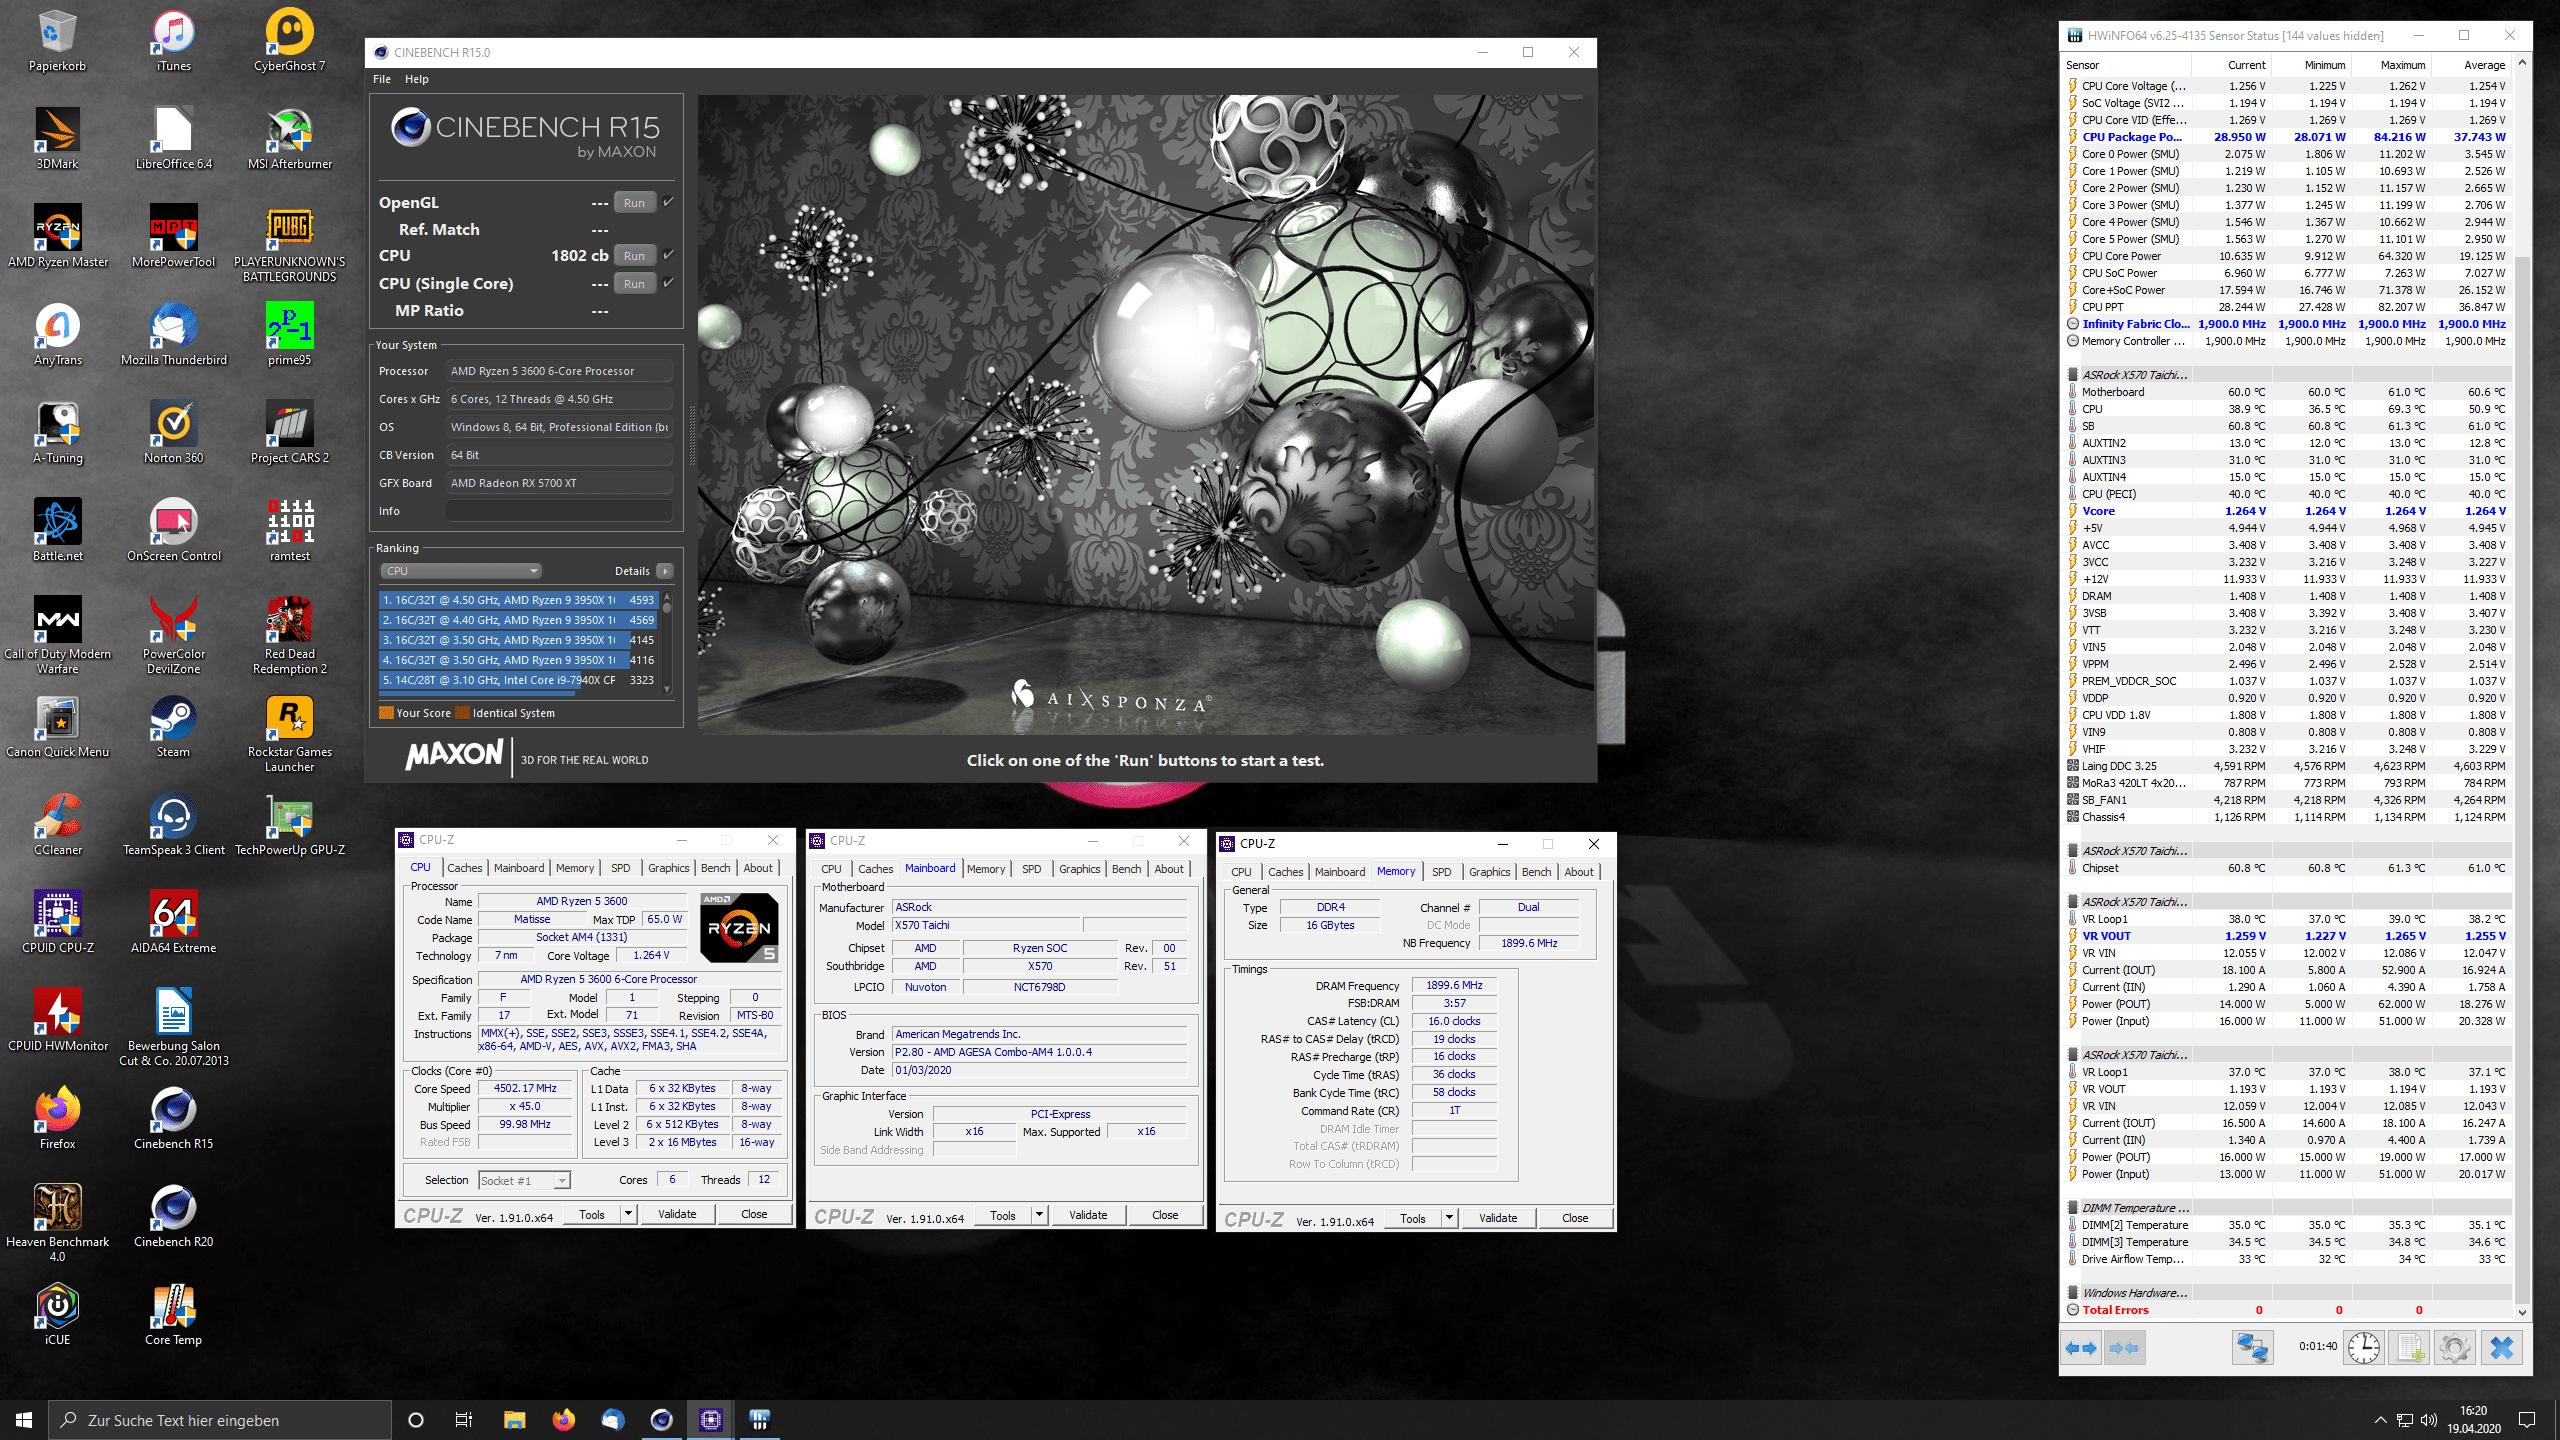Click the Info field in Cinebench
Image resolution: width=2560 pixels, height=1440 pixels.
click(559, 511)
